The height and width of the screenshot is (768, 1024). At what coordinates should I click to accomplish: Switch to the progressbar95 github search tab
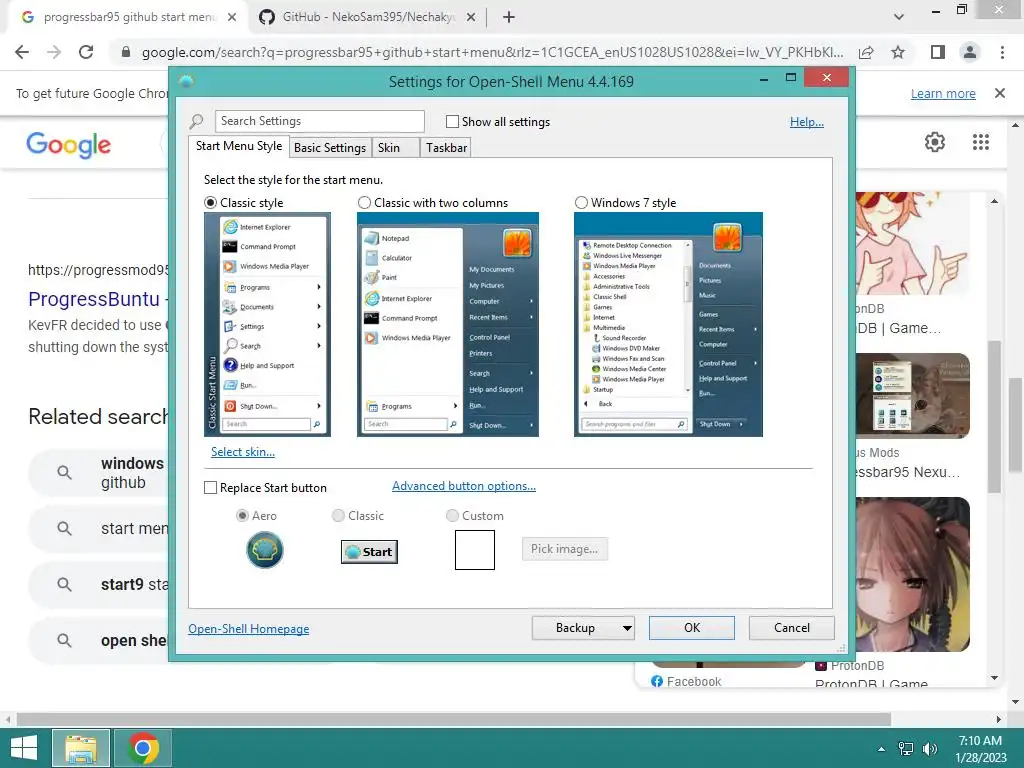click(x=129, y=17)
